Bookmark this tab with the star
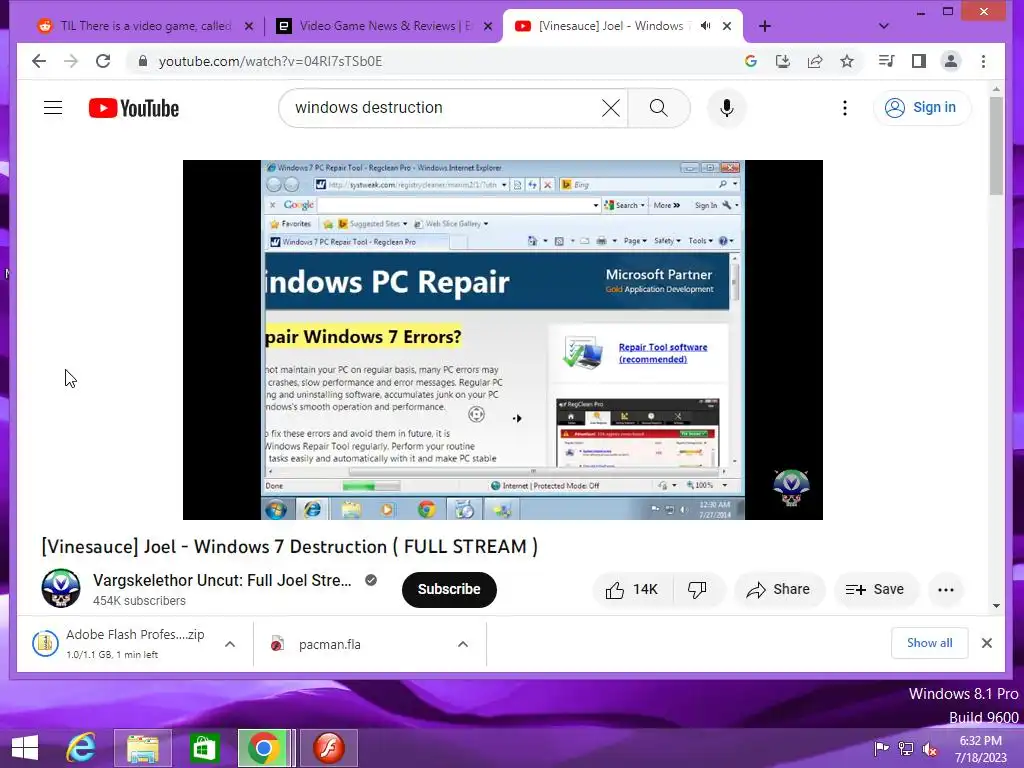This screenshot has height=768, width=1024. [847, 61]
